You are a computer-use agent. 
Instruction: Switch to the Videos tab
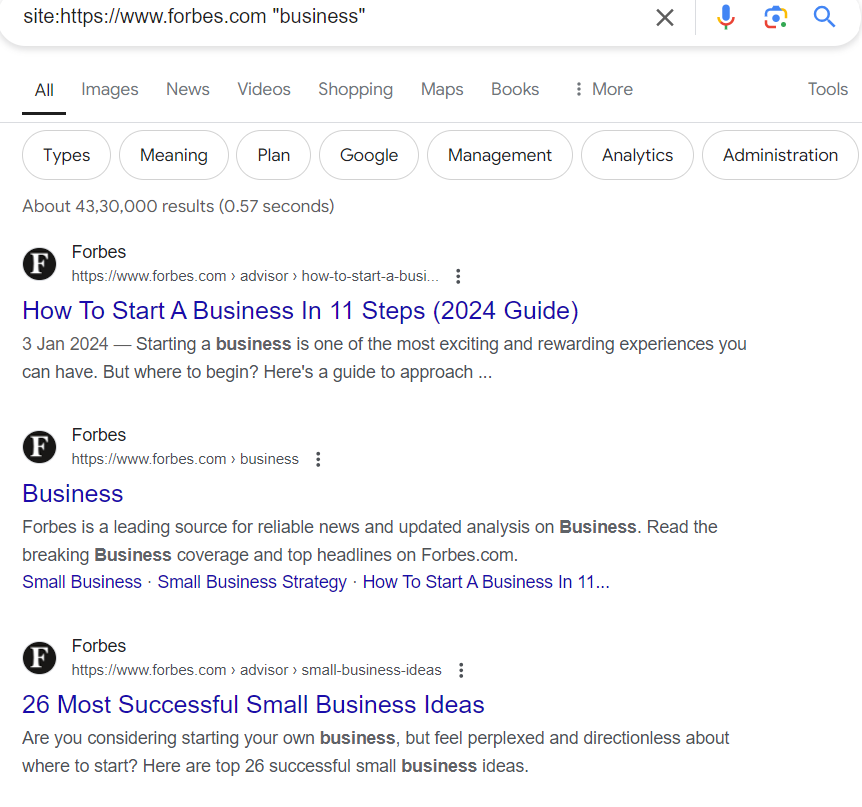pyautogui.click(x=264, y=89)
